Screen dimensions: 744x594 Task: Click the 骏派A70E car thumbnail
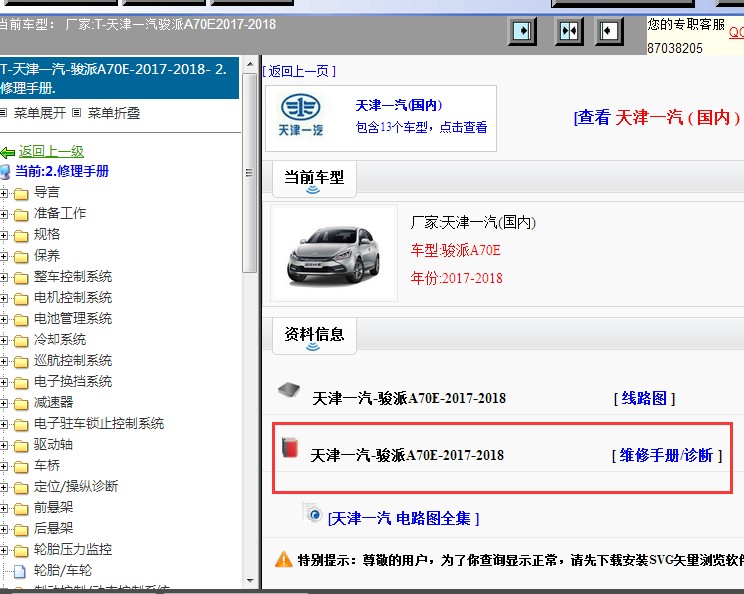pyautogui.click(x=334, y=253)
